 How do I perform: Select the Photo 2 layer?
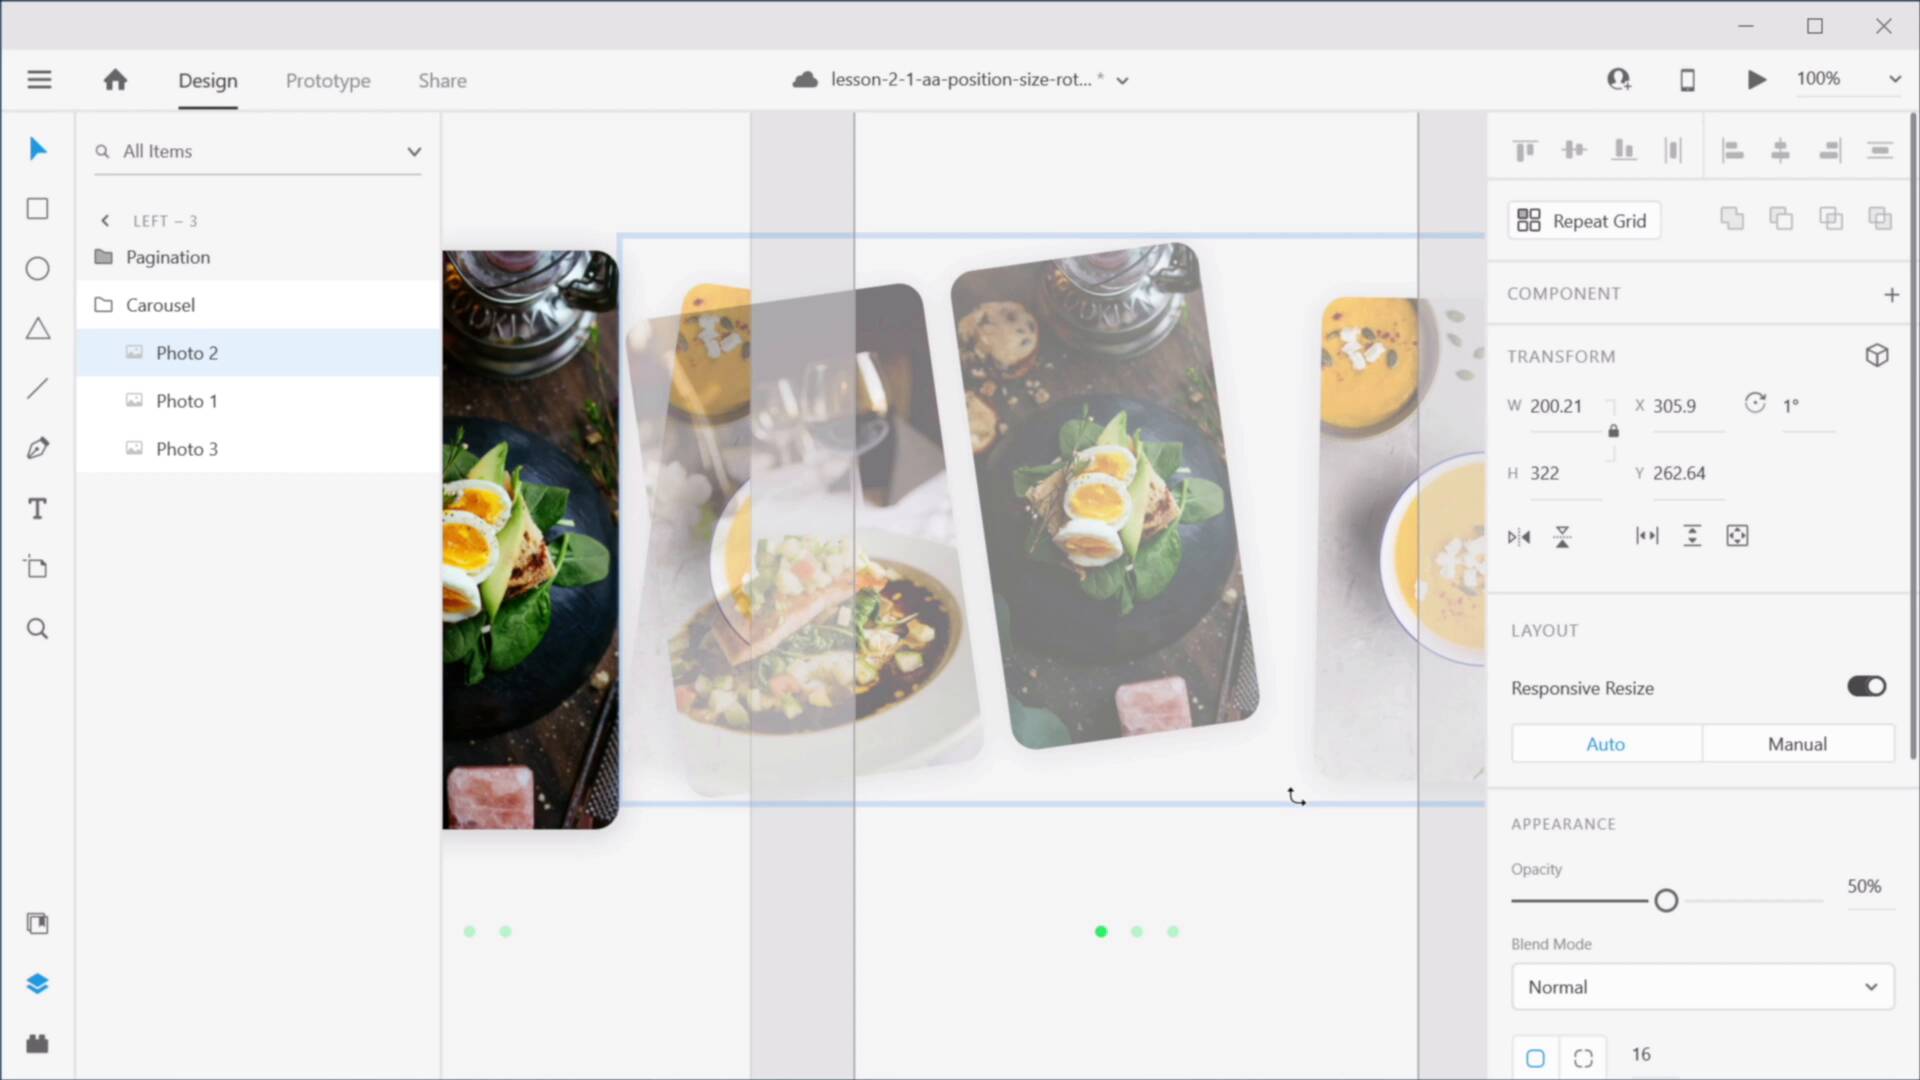click(258, 353)
